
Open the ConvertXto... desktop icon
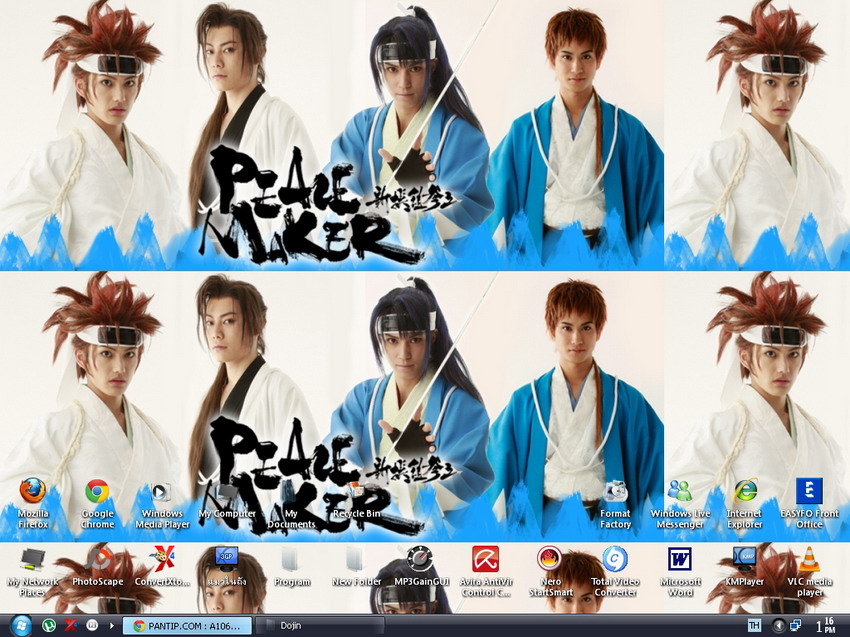pos(162,568)
